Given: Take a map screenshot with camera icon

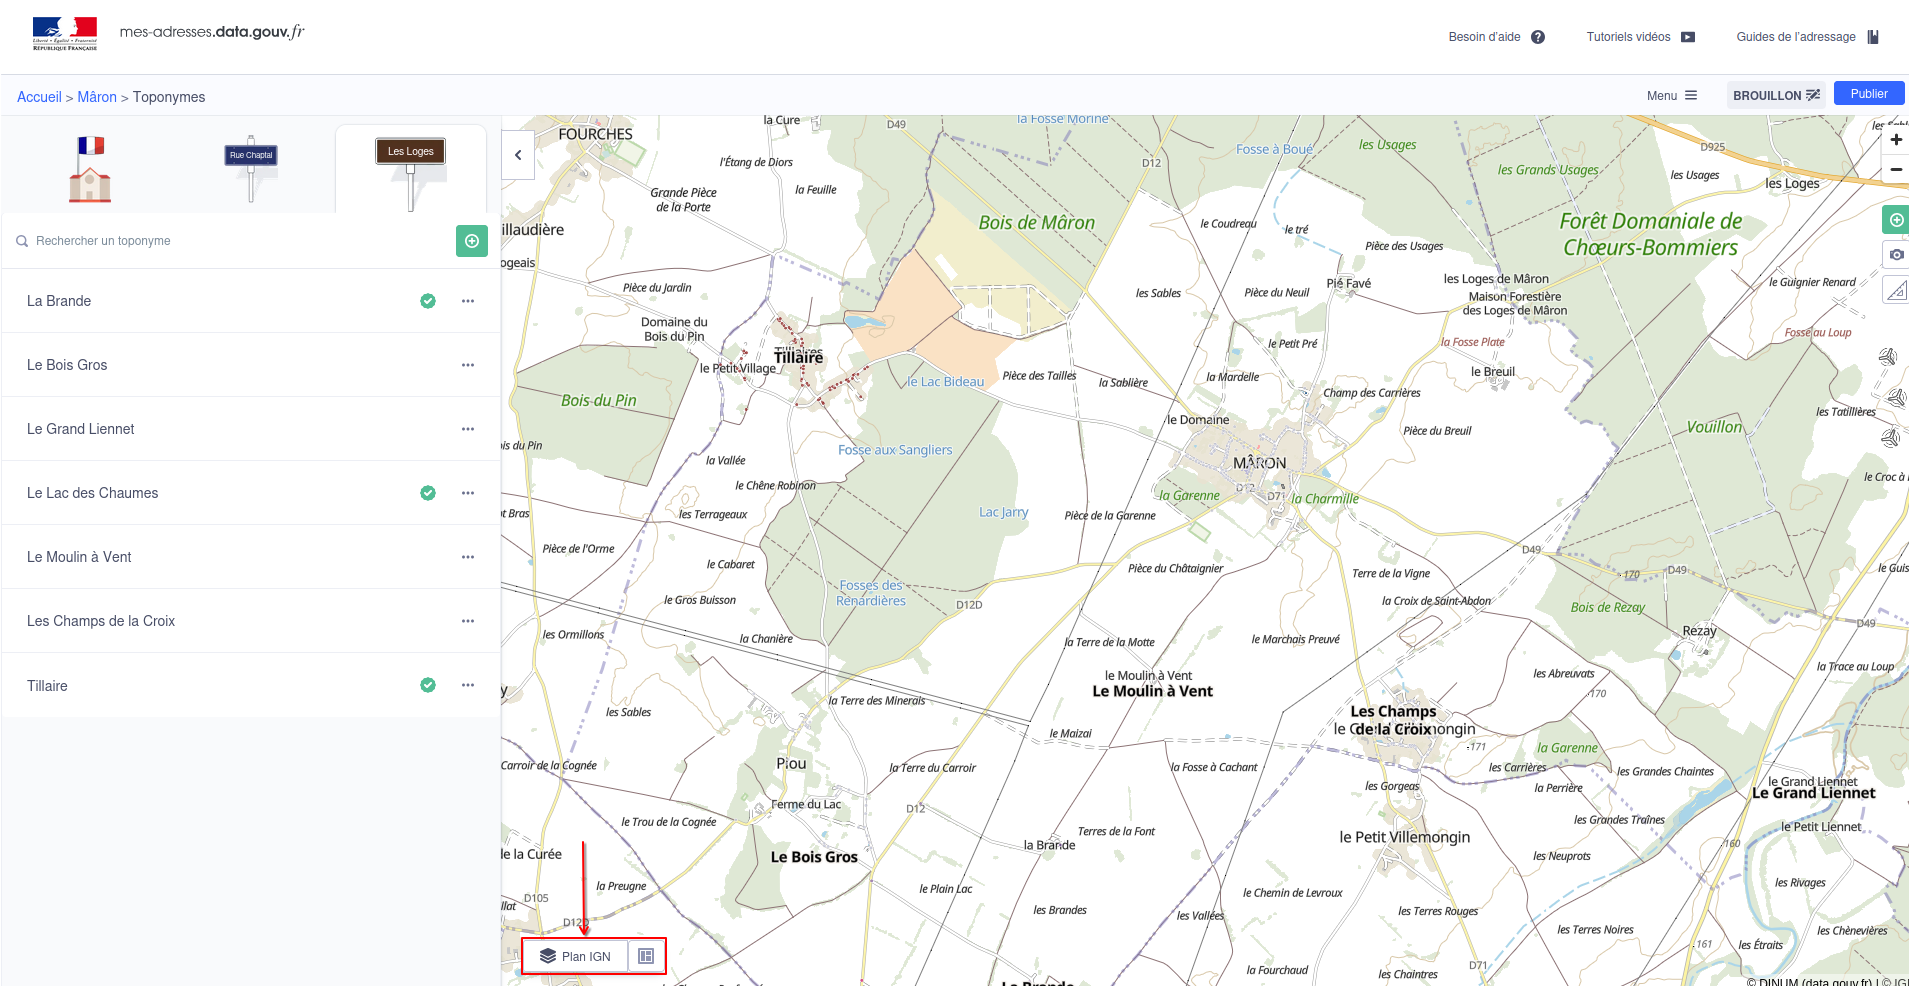Looking at the screenshot, I should [x=1895, y=255].
